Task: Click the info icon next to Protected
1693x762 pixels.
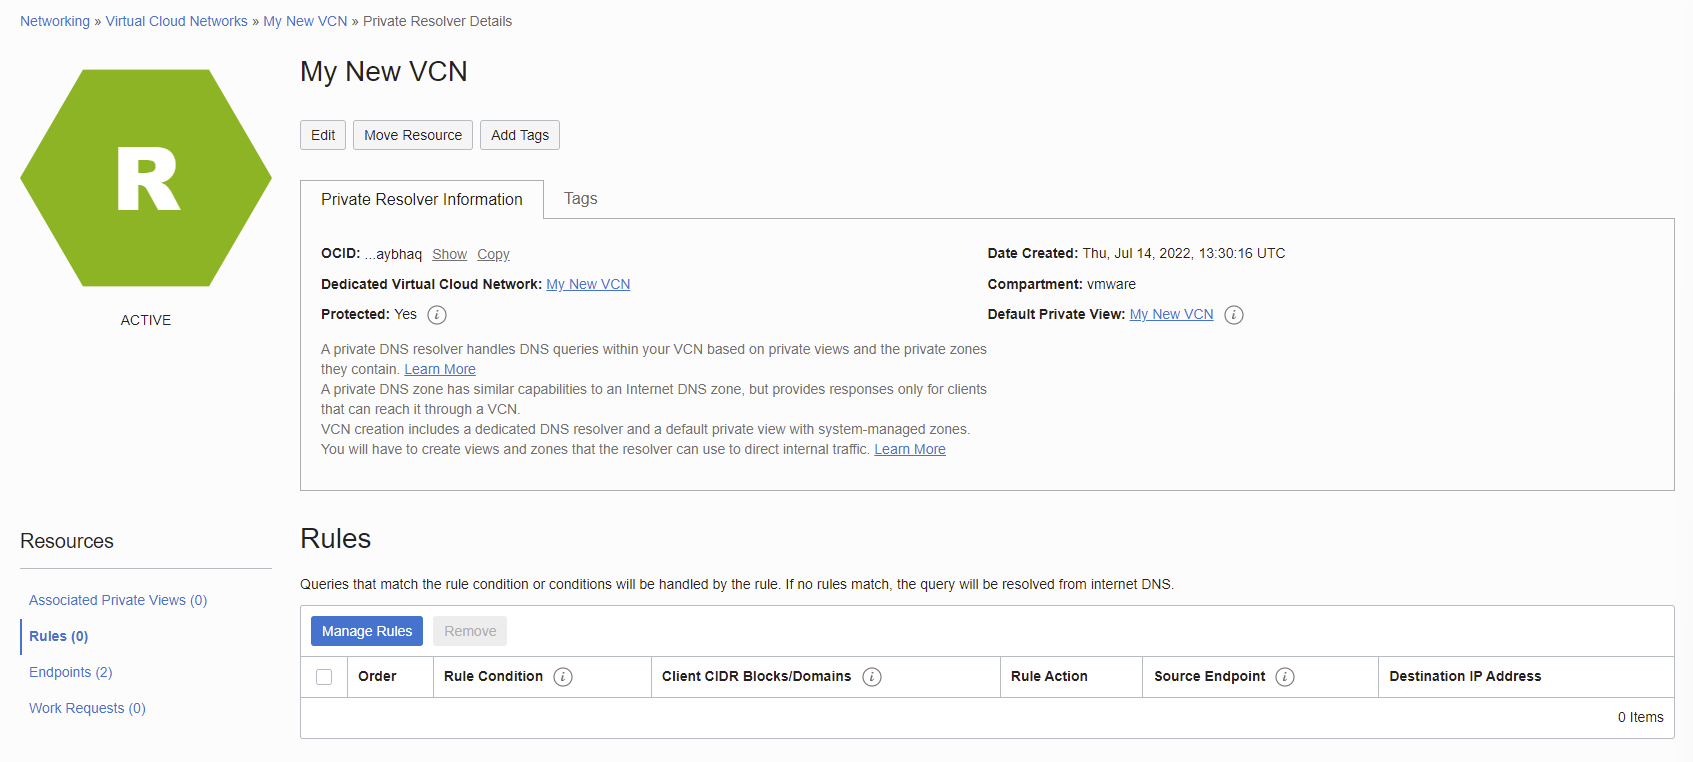Action: coord(437,315)
